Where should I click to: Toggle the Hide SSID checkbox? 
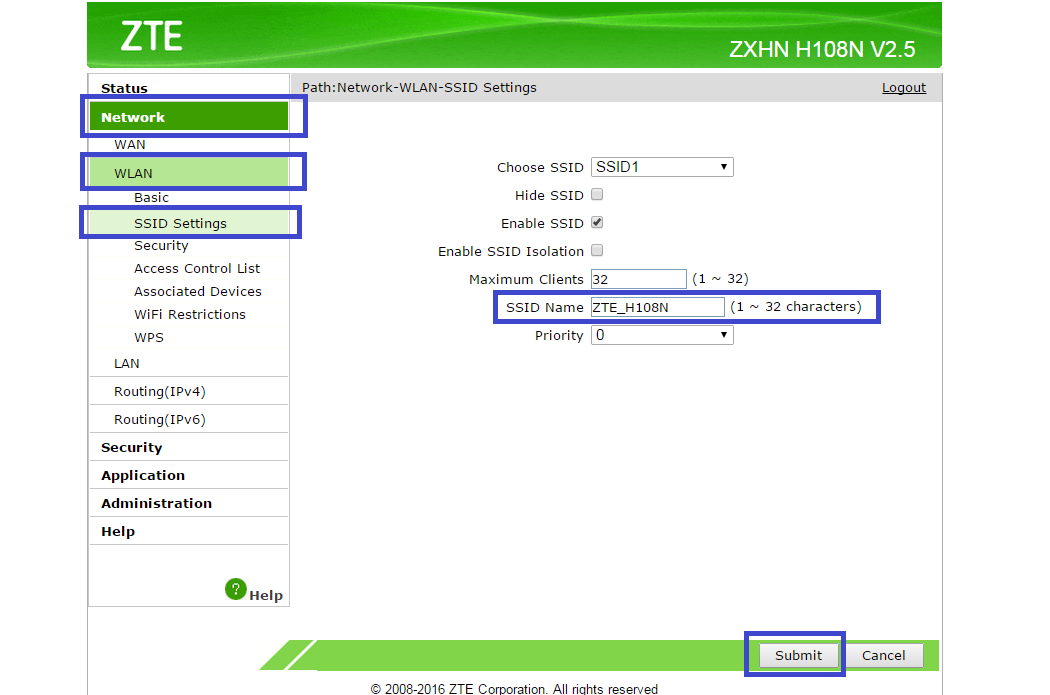[597, 195]
